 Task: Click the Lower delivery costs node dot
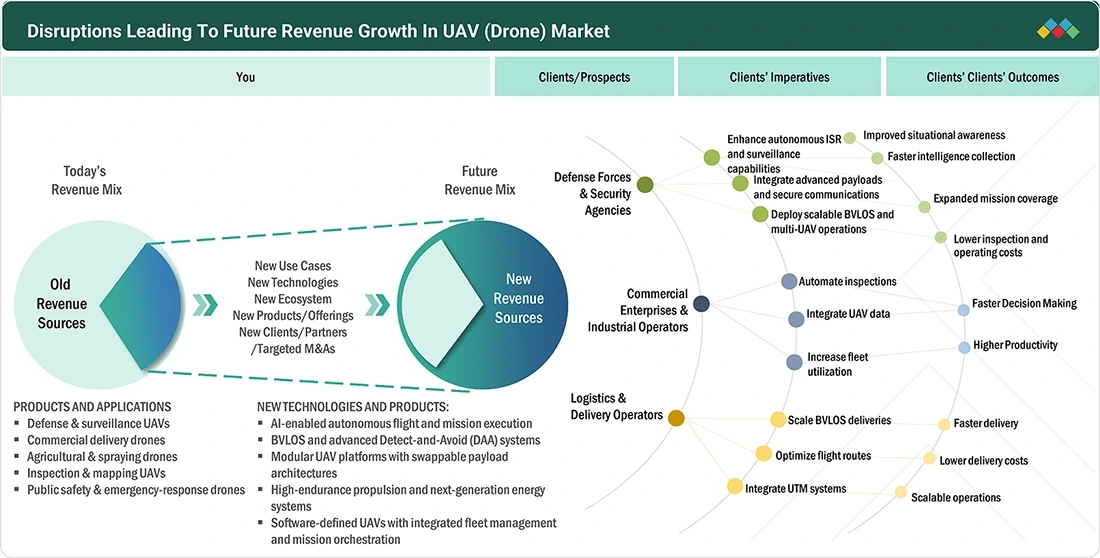[930, 458]
